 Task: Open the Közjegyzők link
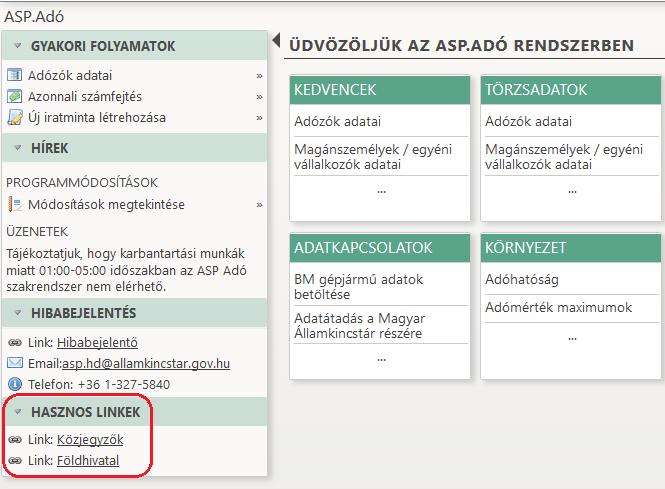pos(90,439)
